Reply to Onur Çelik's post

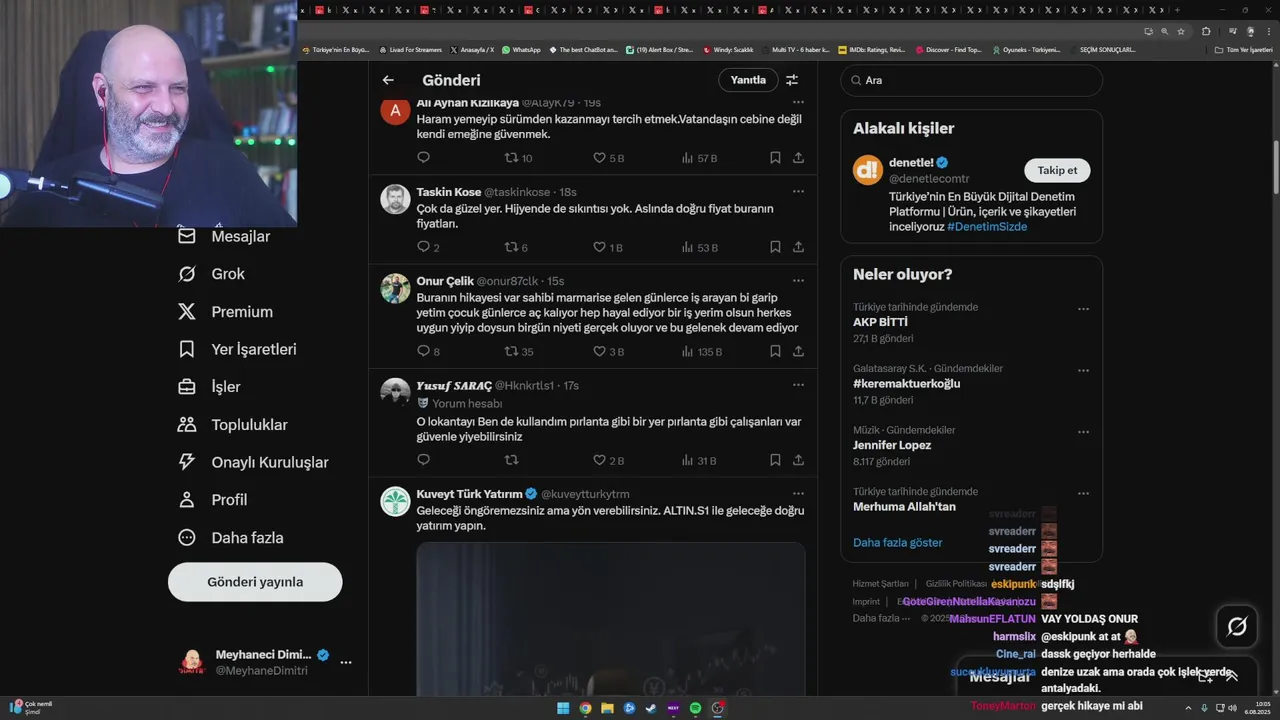pyautogui.click(x=423, y=351)
